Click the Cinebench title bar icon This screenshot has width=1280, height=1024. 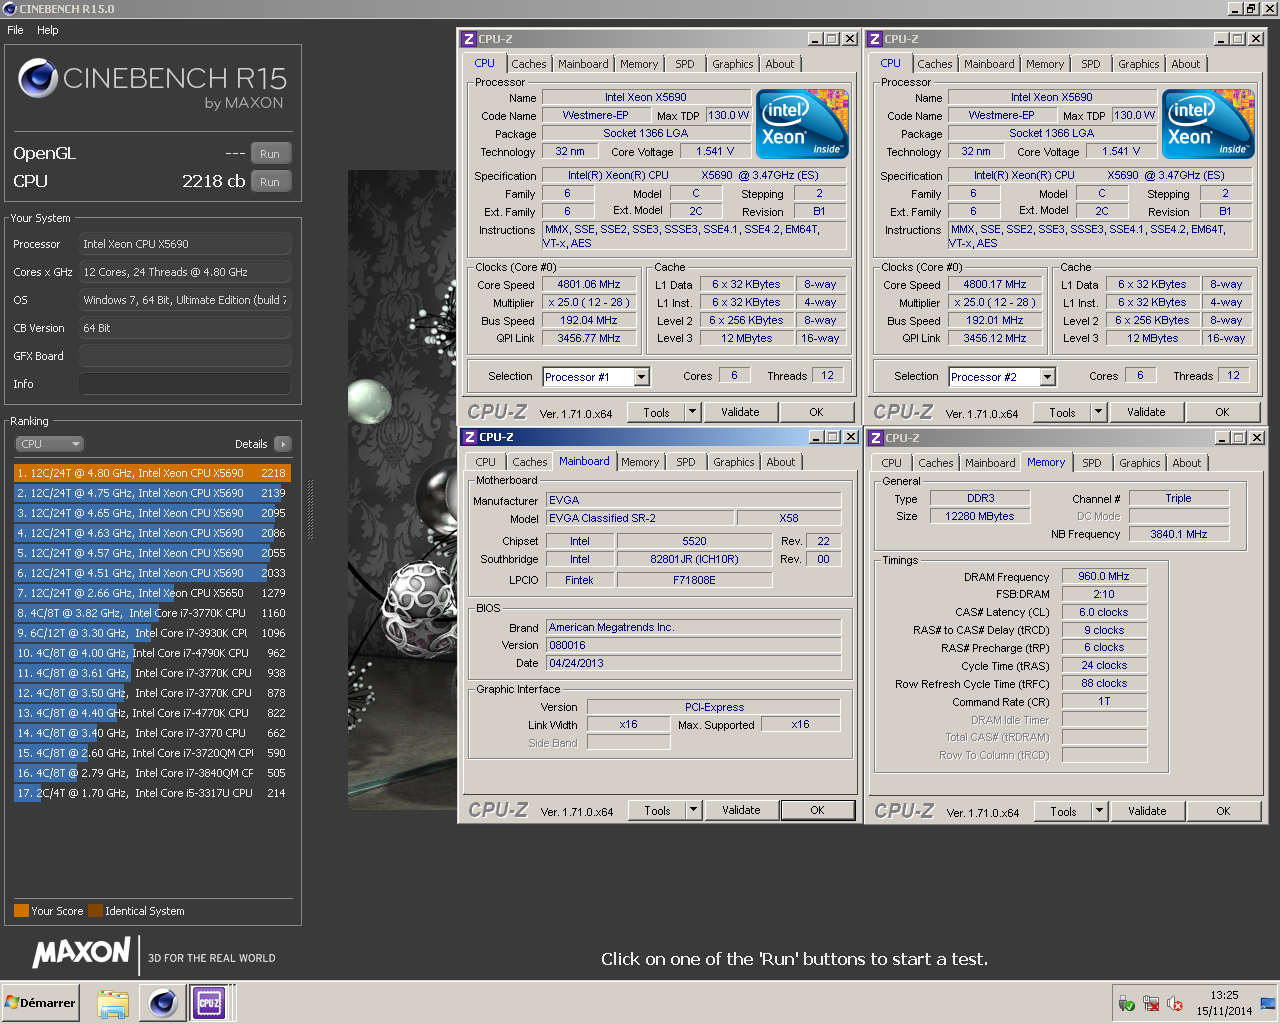pyautogui.click(x=10, y=9)
